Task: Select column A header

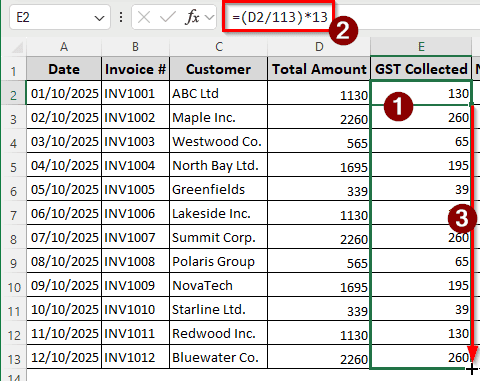Action: click(64, 47)
